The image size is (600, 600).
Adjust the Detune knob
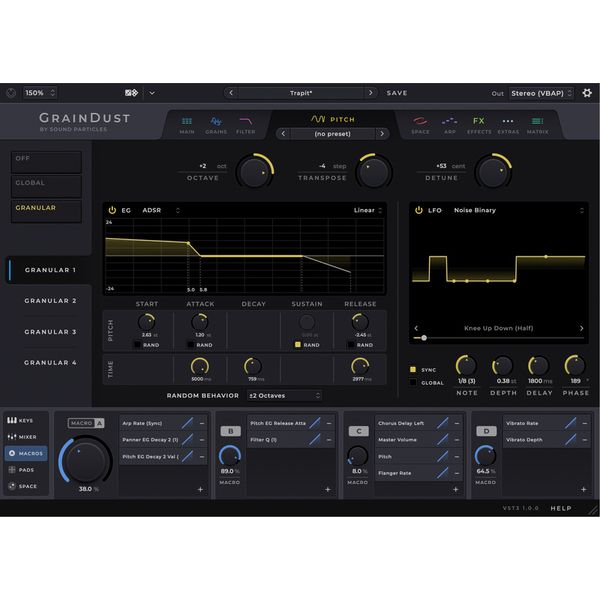click(493, 172)
